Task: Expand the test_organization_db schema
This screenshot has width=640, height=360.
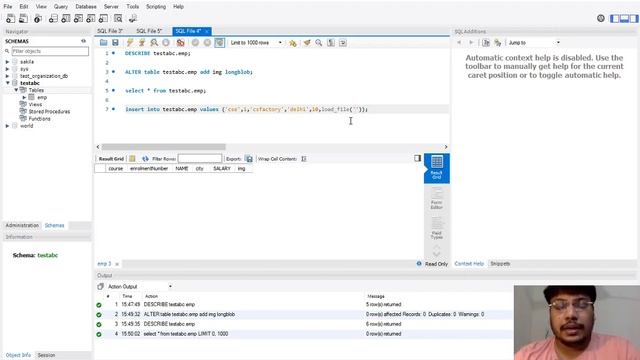Action: tap(7, 76)
